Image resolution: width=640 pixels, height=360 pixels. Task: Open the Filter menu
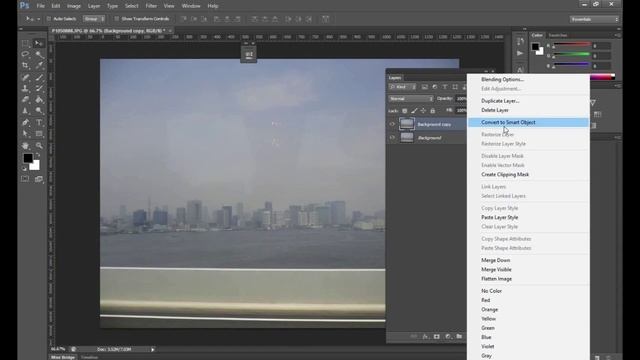coord(151,6)
